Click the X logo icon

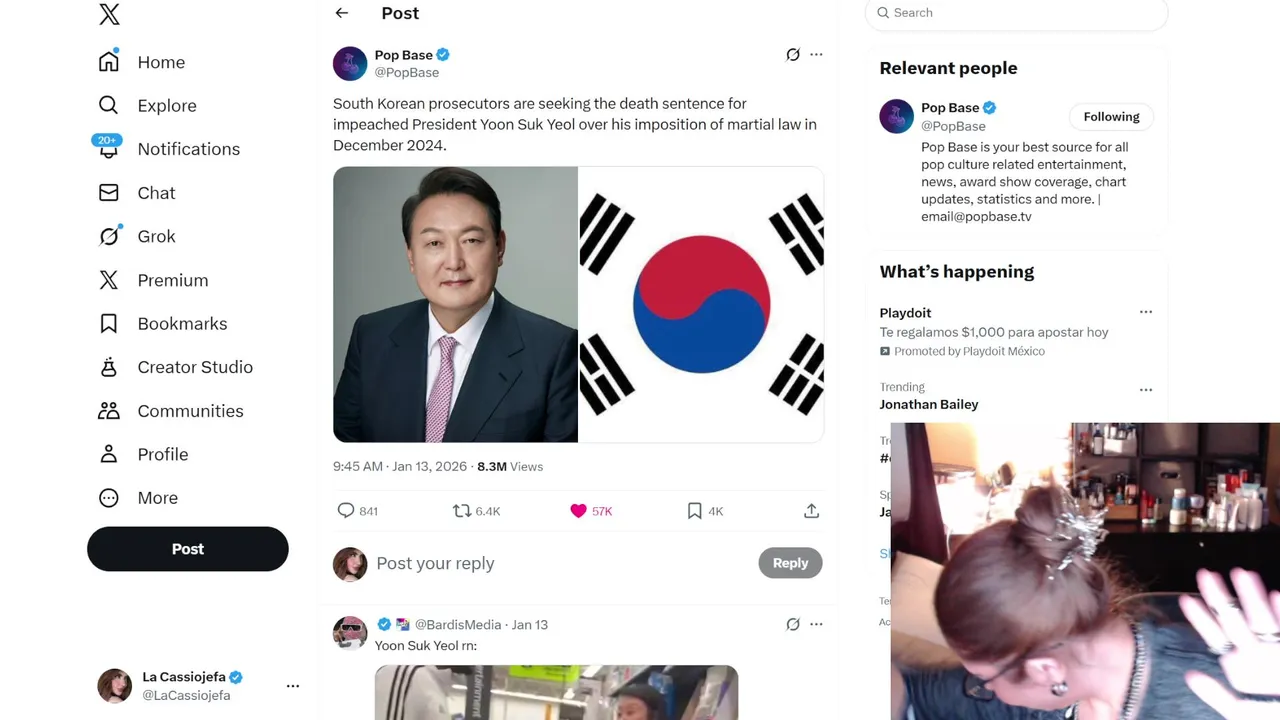[x=109, y=14]
